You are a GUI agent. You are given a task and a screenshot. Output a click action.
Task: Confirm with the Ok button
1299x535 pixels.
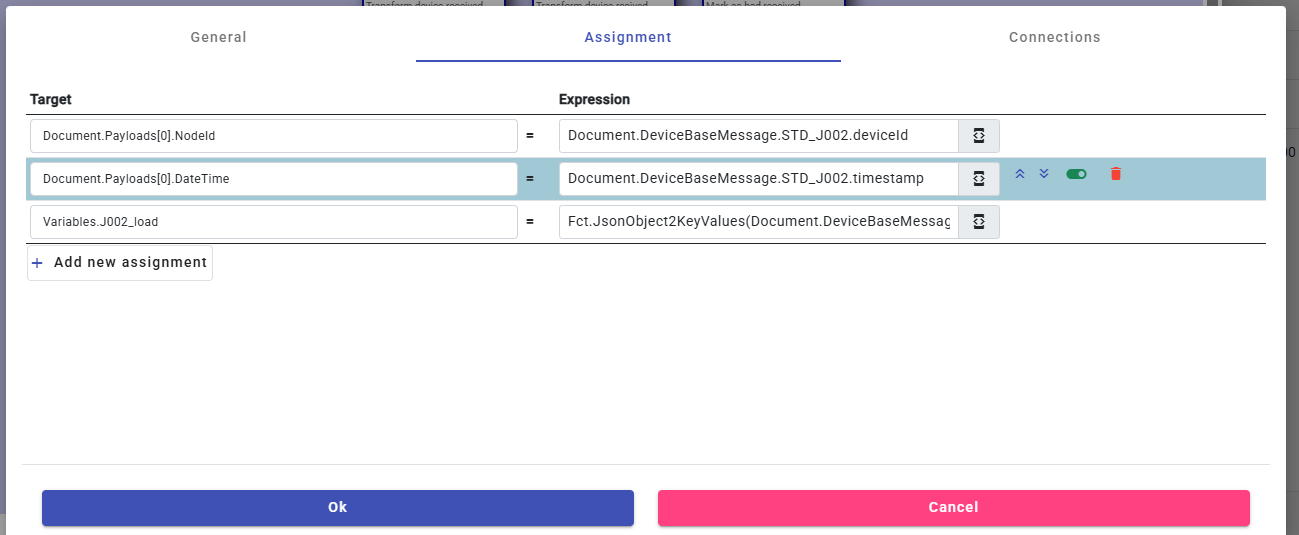pos(338,507)
